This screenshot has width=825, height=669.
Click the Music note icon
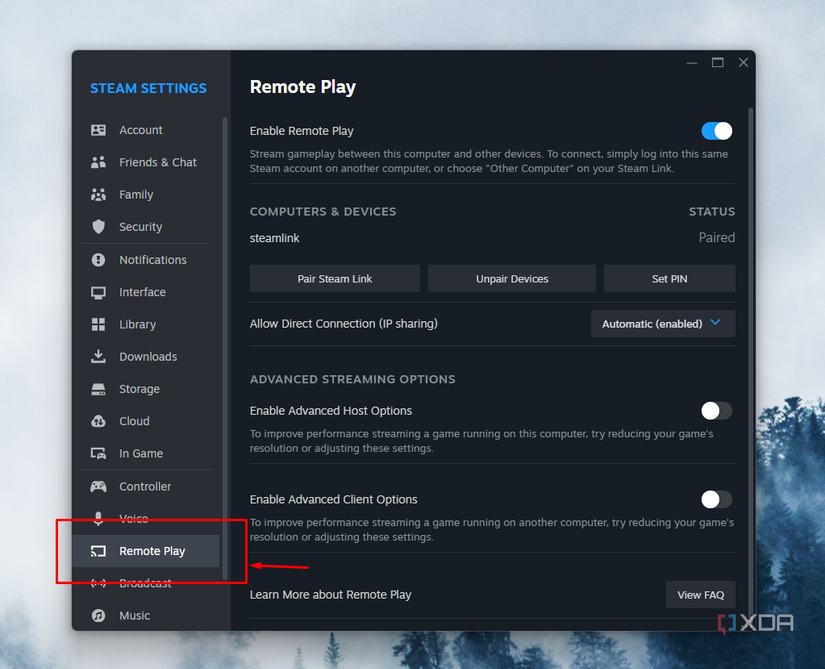[98, 615]
